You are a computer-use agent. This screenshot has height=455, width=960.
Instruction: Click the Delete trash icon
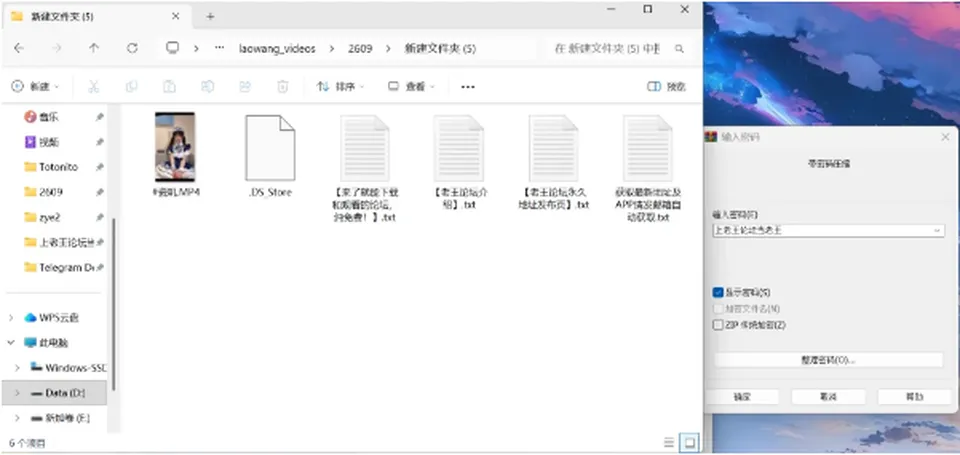282,87
